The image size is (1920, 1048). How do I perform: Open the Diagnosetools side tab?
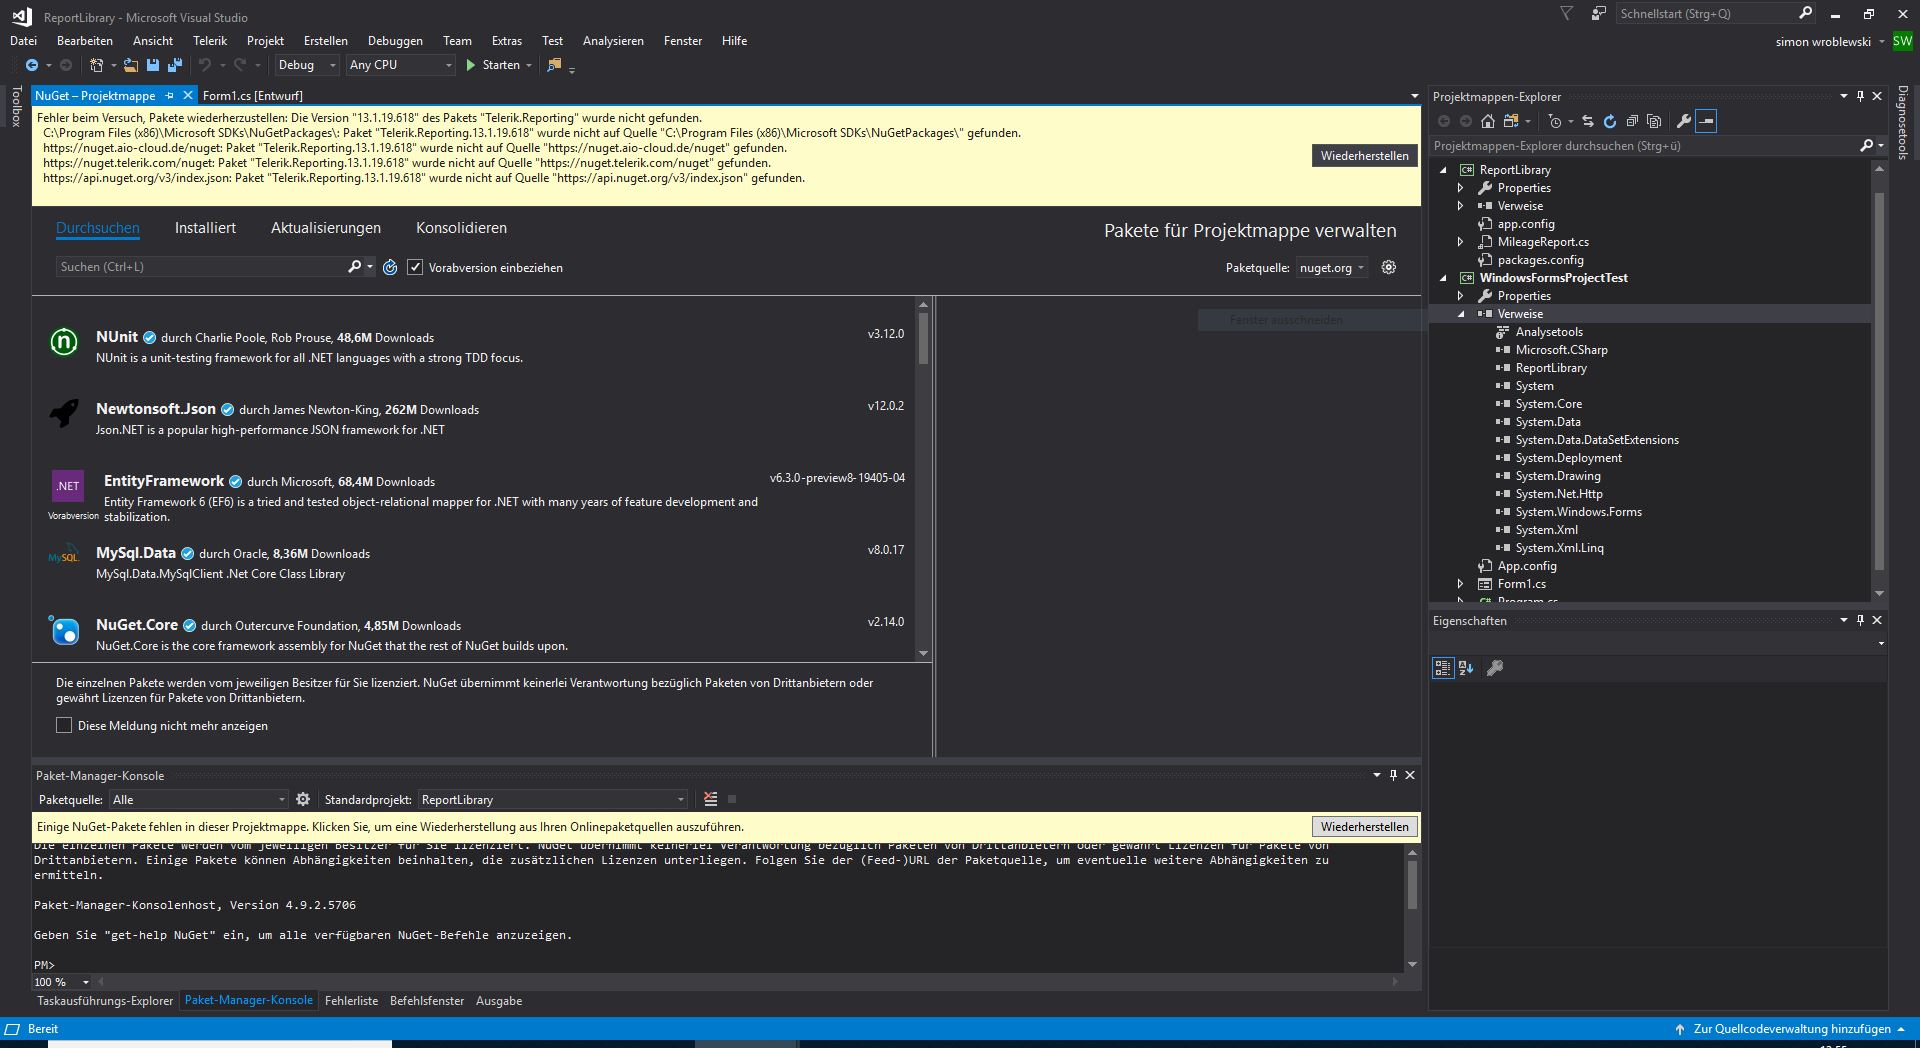tap(1902, 122)
